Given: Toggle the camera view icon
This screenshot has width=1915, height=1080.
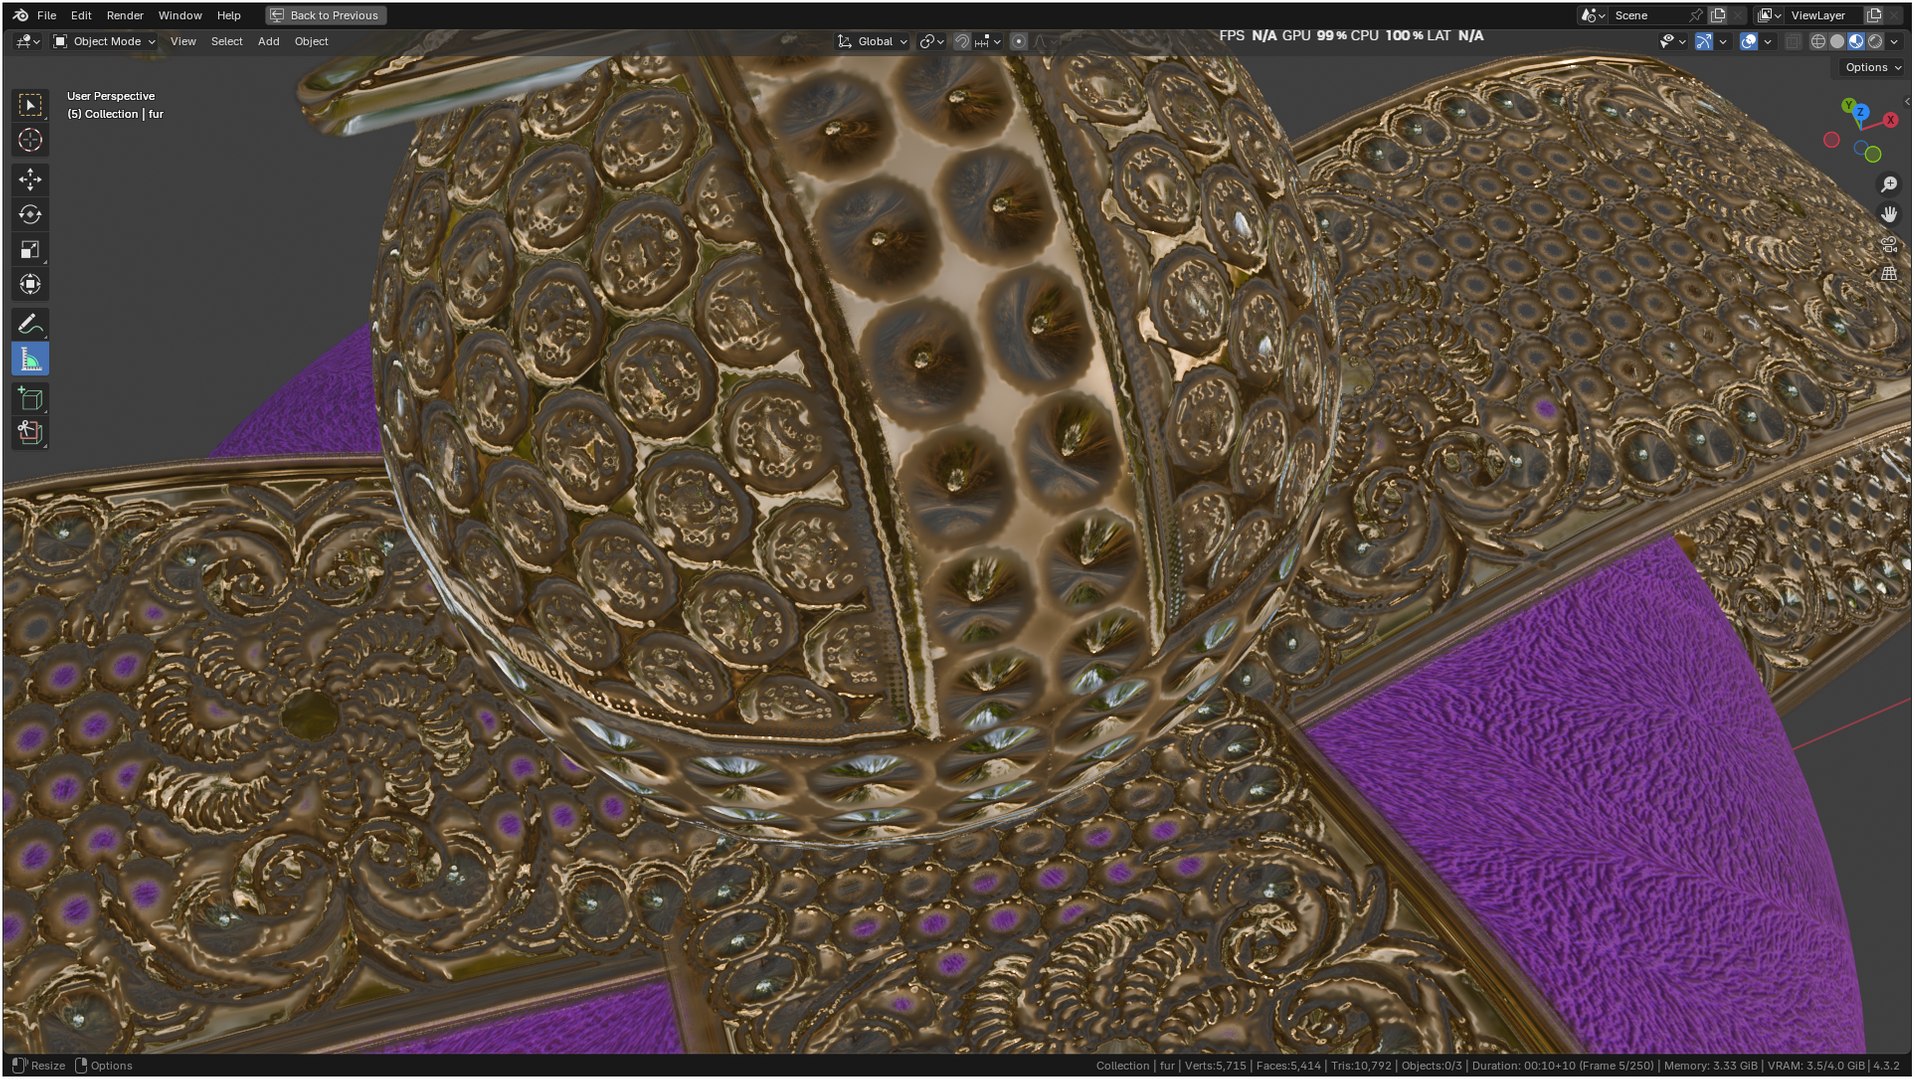Looking at the screenshot, I should pos(1889,244).
